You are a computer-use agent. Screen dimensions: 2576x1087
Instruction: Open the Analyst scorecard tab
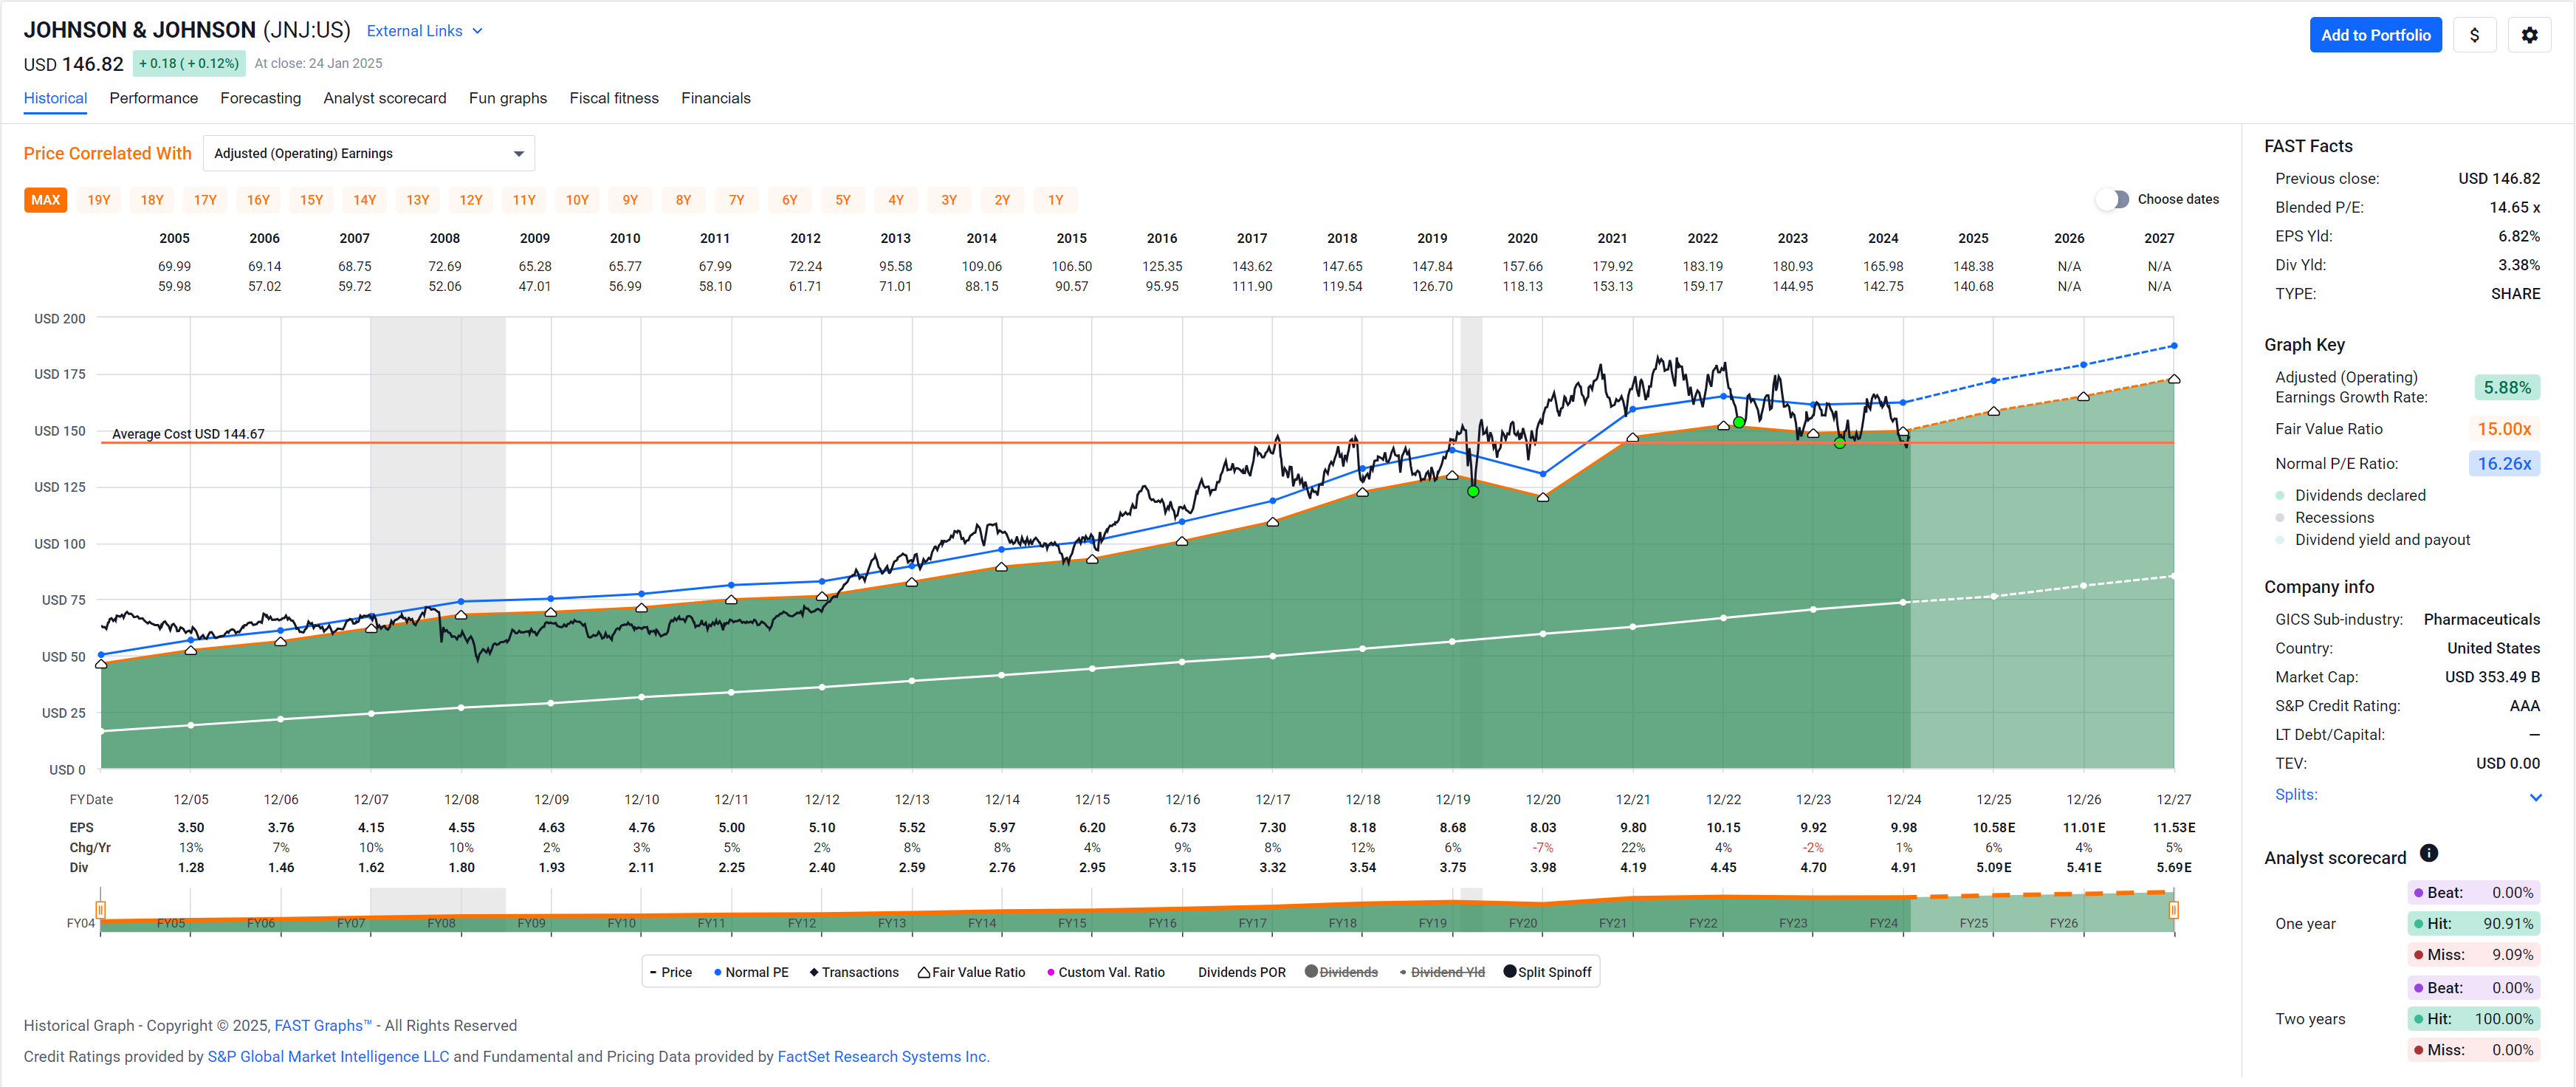[x=384, y=98]
